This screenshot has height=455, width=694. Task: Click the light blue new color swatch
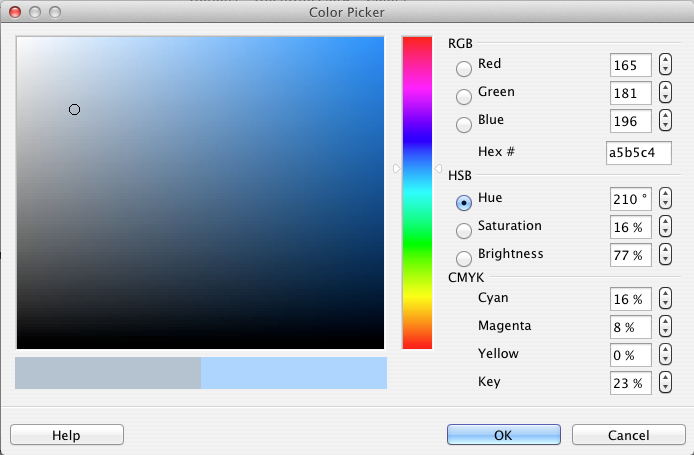pyautogui.click(x=294, y=373)
